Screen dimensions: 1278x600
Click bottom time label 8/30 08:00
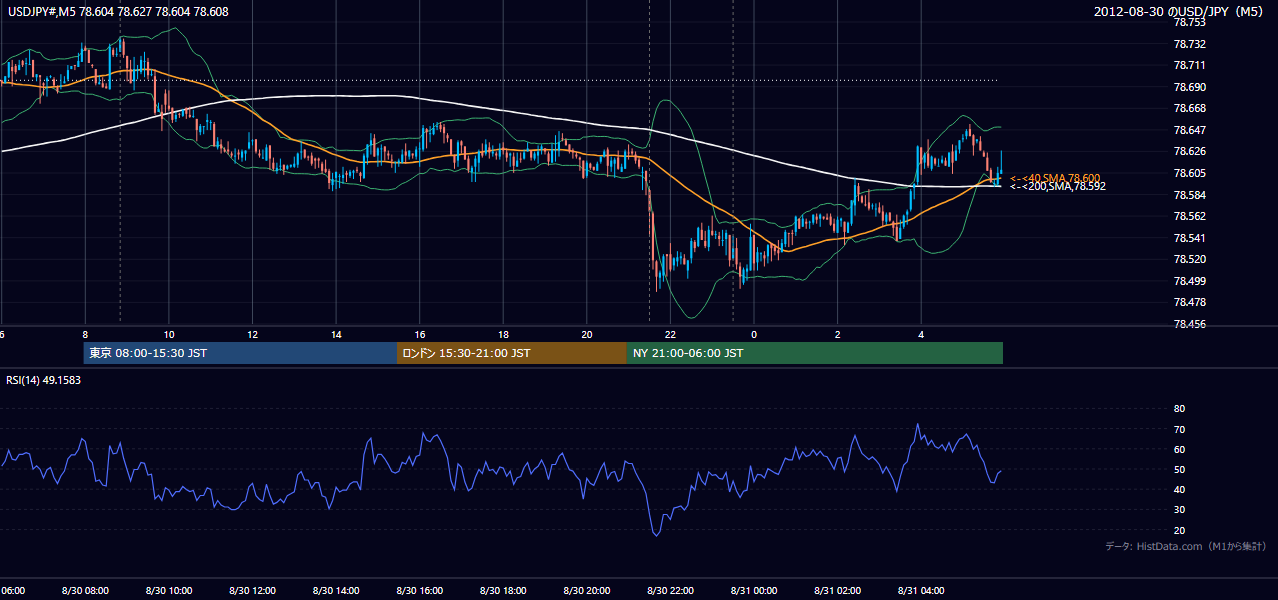tap(85, 591)
